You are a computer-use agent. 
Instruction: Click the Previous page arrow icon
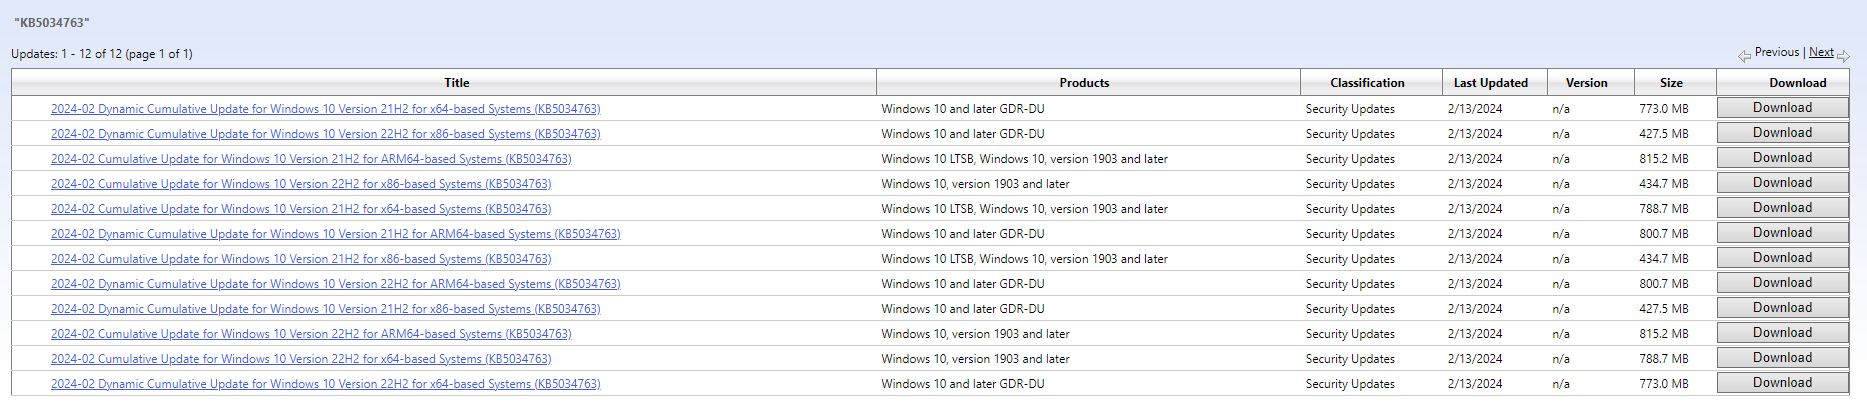(x=1744, y=56)
